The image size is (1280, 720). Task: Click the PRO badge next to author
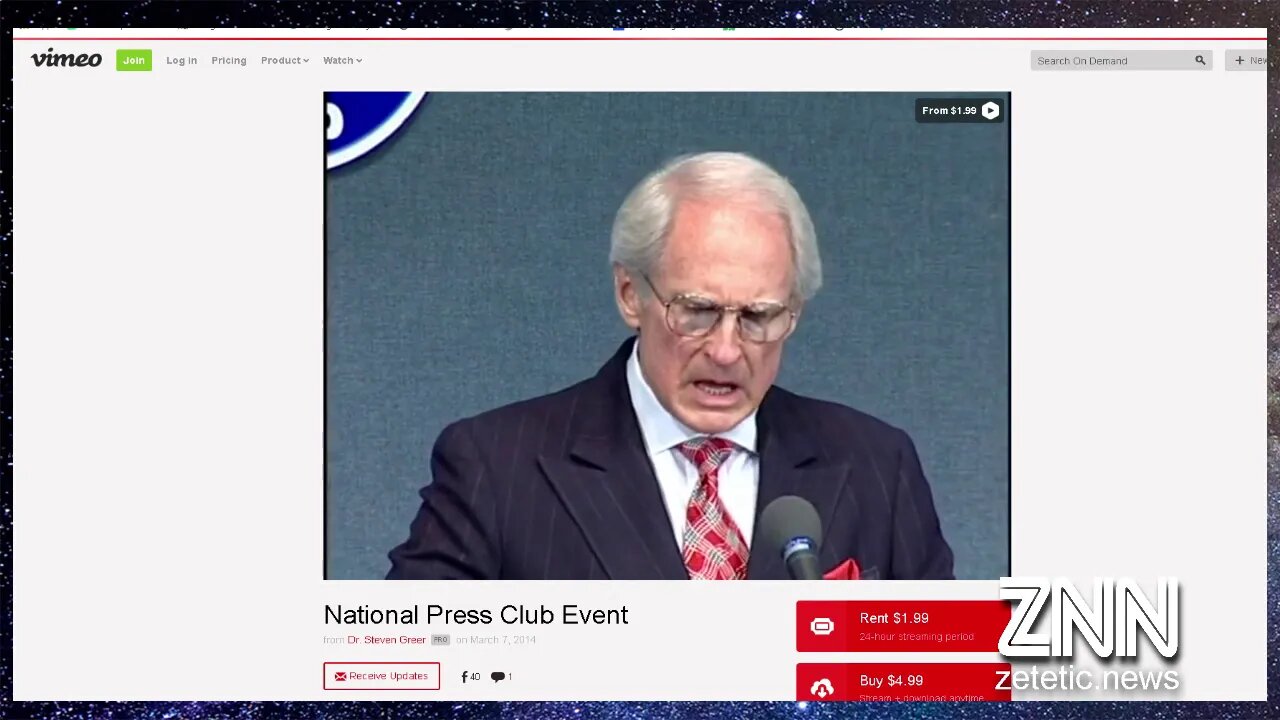click(440, 640)
